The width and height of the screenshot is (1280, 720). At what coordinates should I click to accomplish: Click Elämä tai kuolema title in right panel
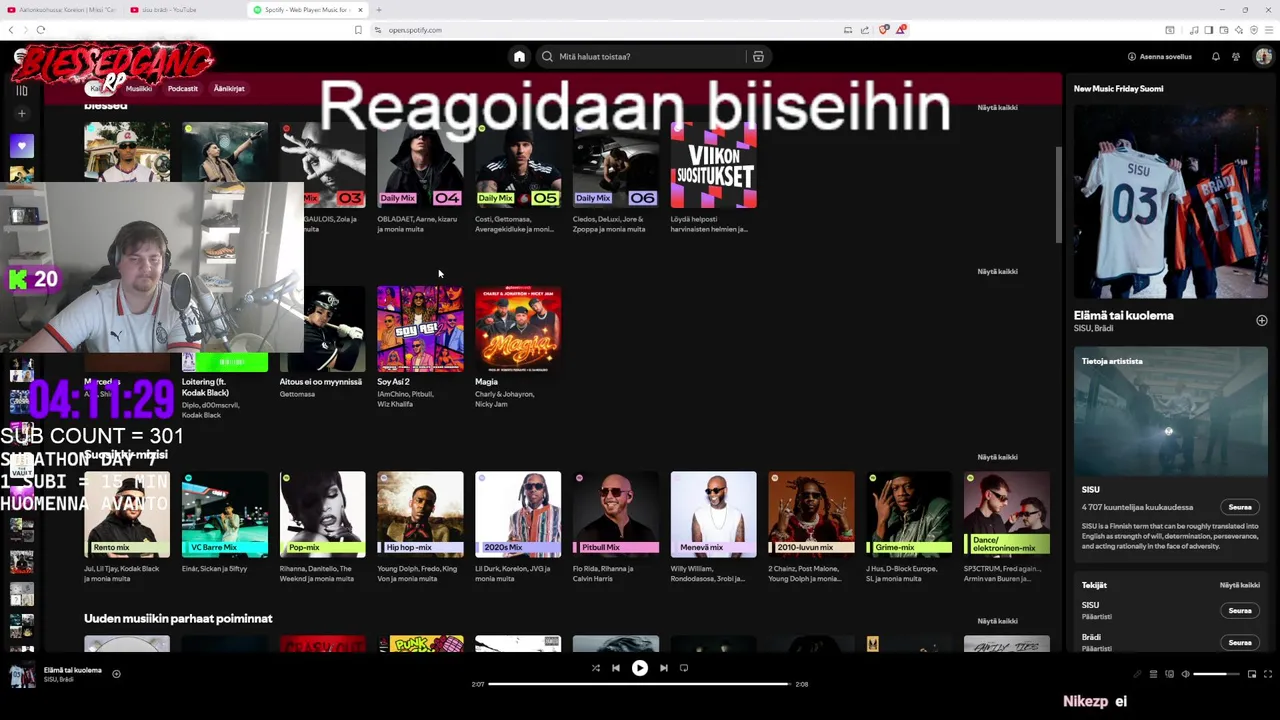click(1123, 315)
